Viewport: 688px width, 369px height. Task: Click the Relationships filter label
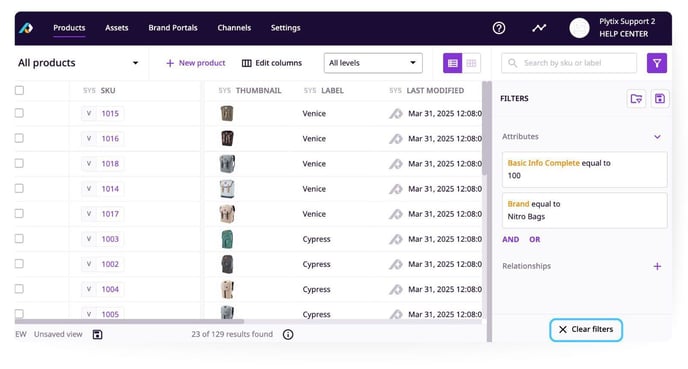[x=526, y=266]
